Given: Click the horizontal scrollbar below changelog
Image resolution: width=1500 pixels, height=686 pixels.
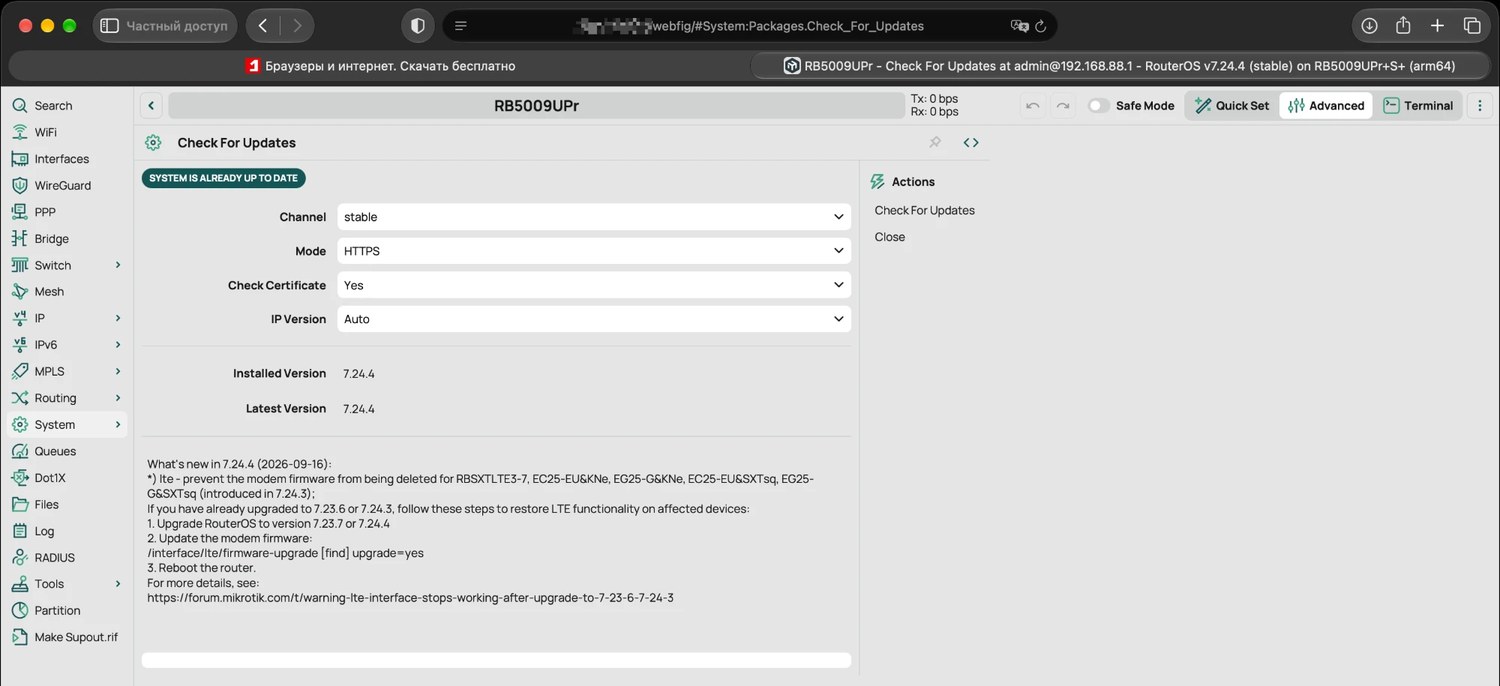Looking at the screenshot, I should tap(496, 660).
